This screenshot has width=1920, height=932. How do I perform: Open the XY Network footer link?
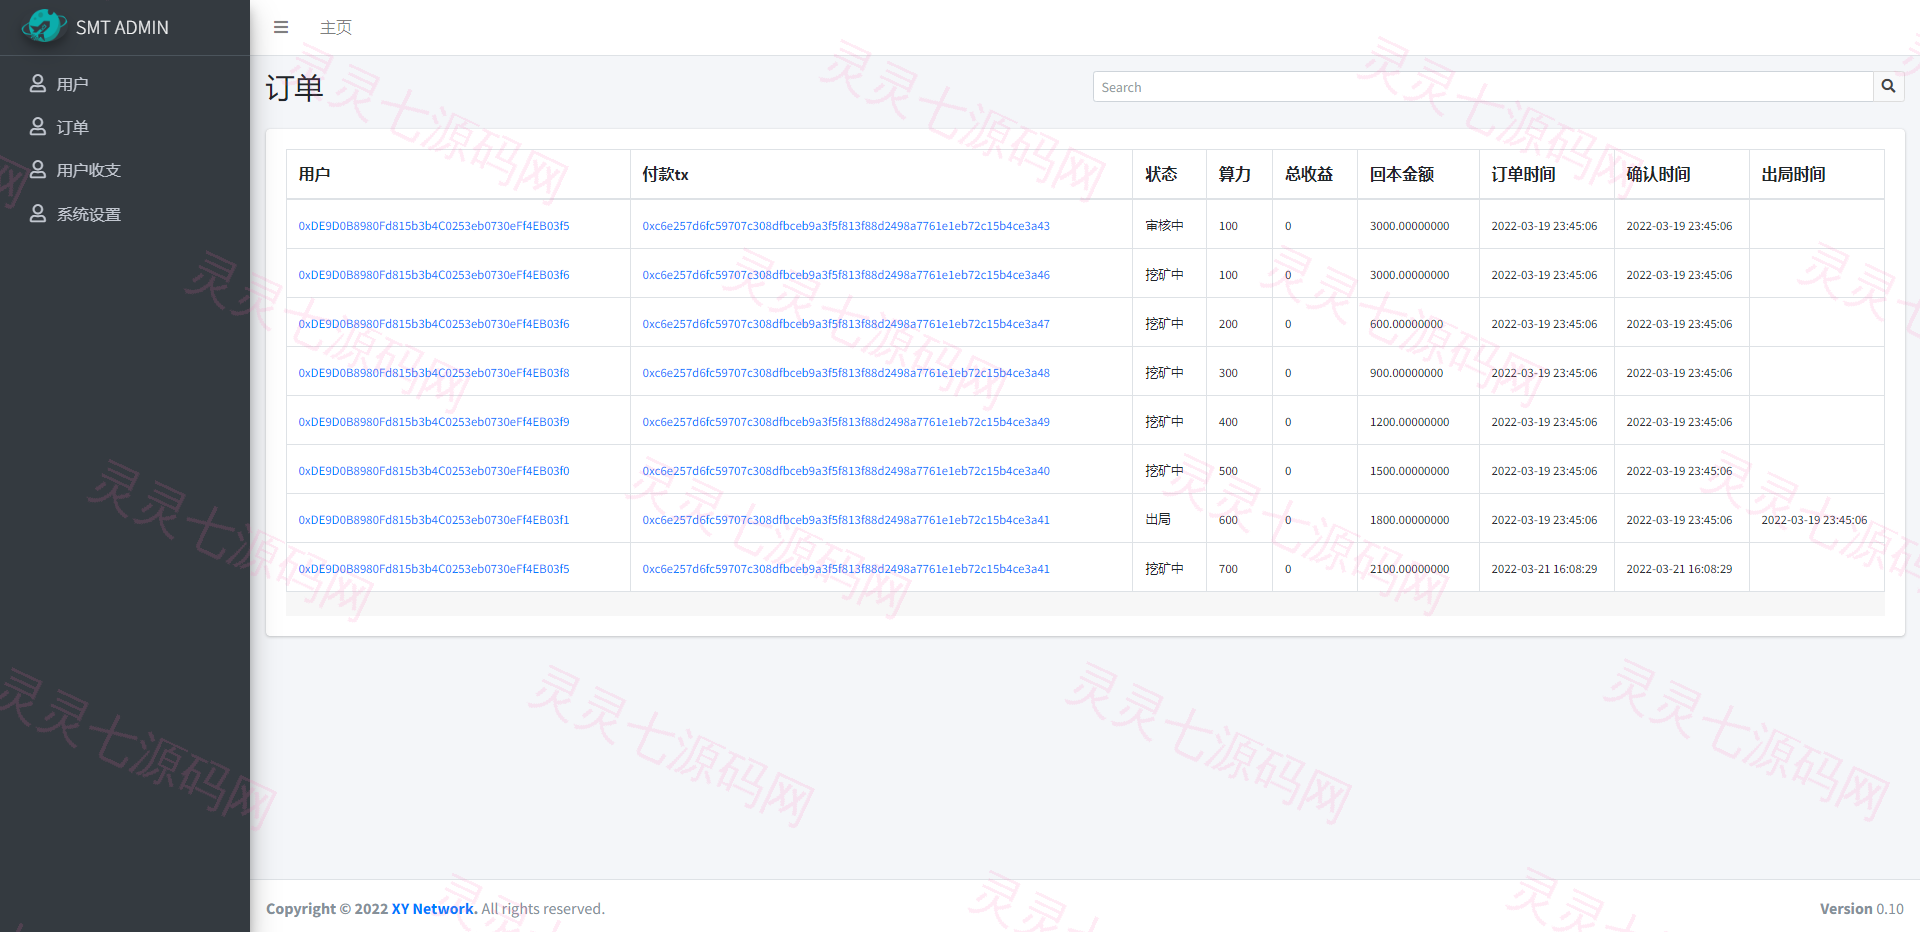pos(434,908)
